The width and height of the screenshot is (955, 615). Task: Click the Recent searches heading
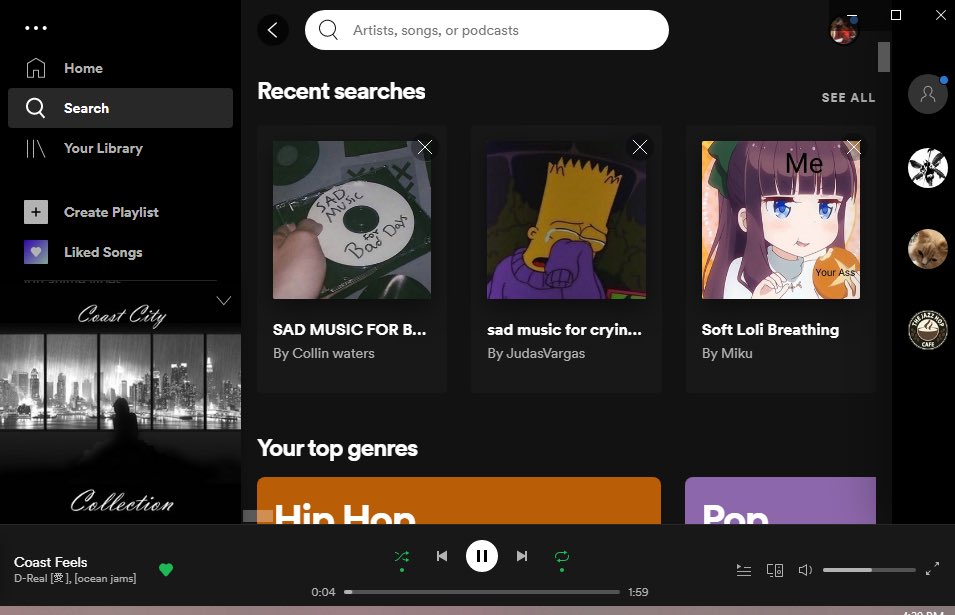pos(341,91)
